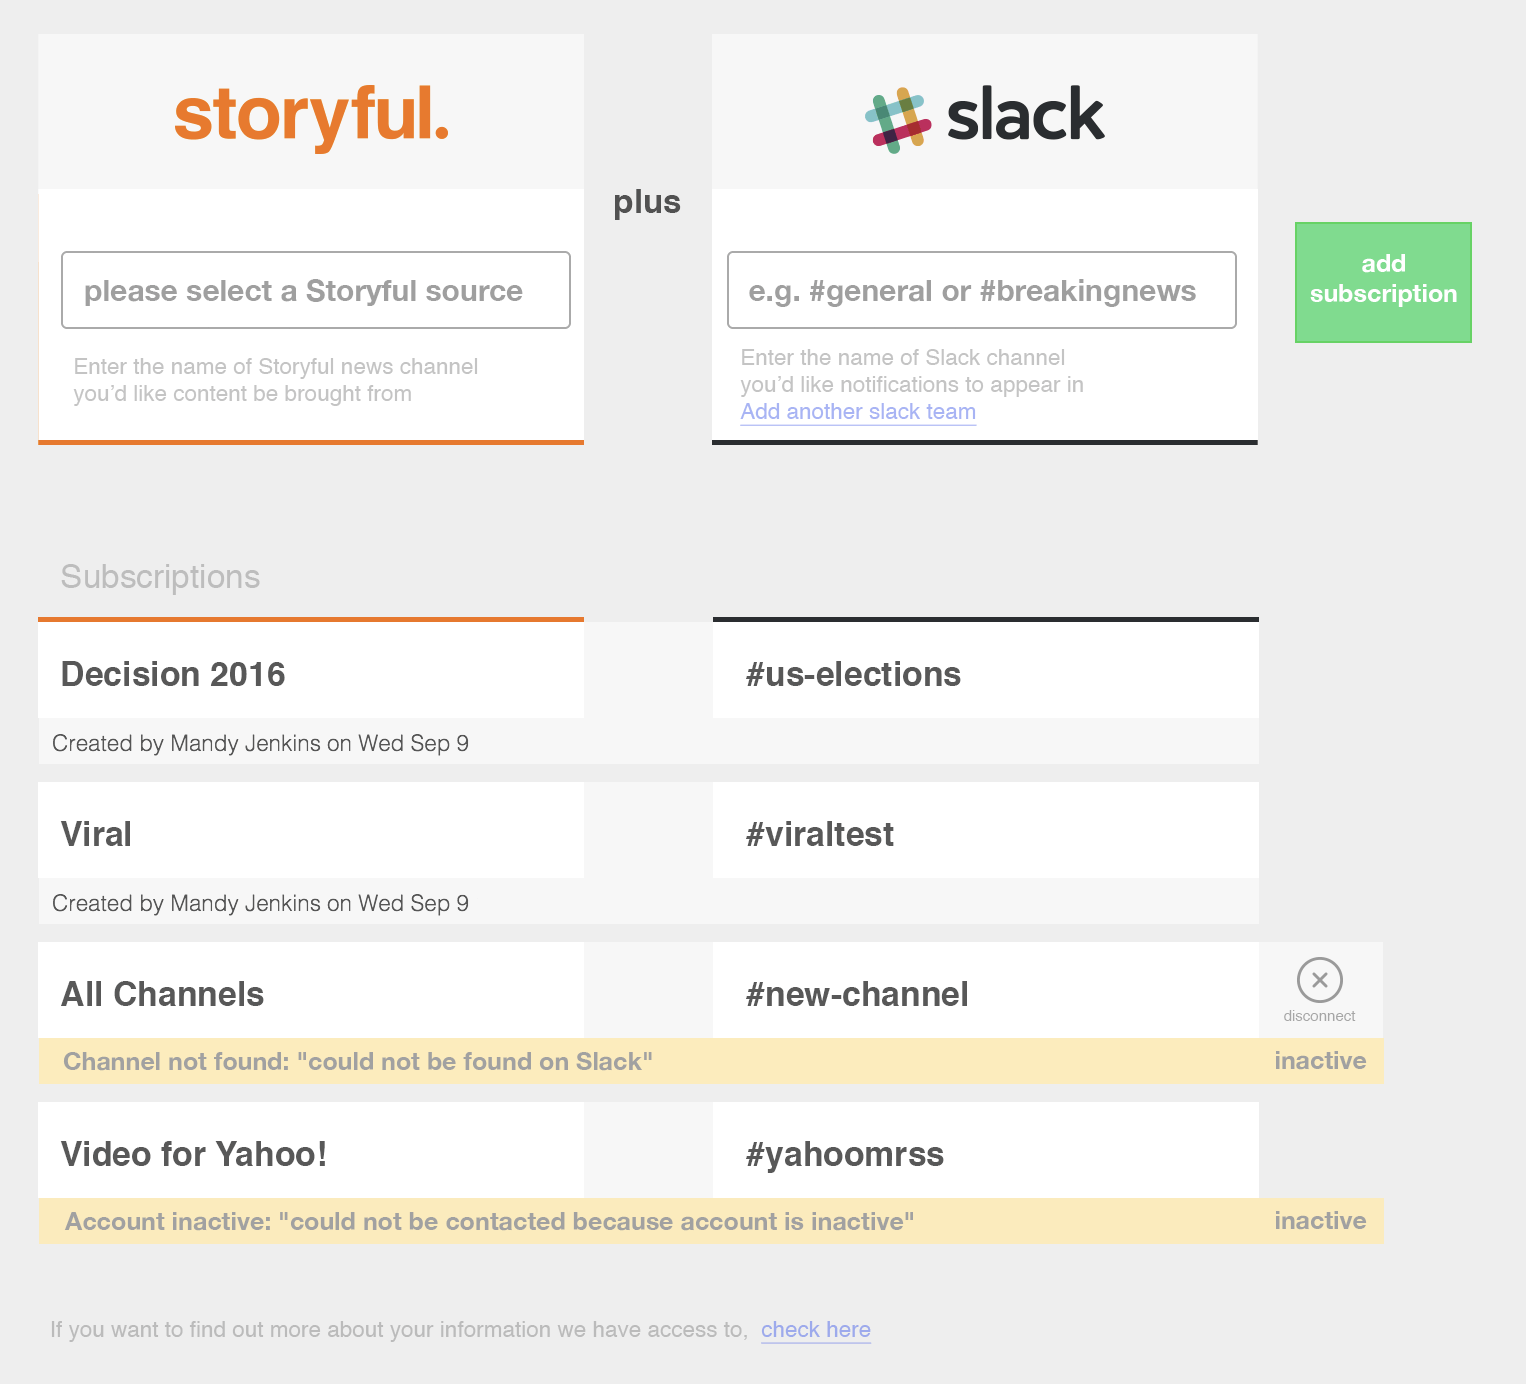1526x1384 pixels.
Task: Click the green add subscription button
Action: coord(1383,283)
